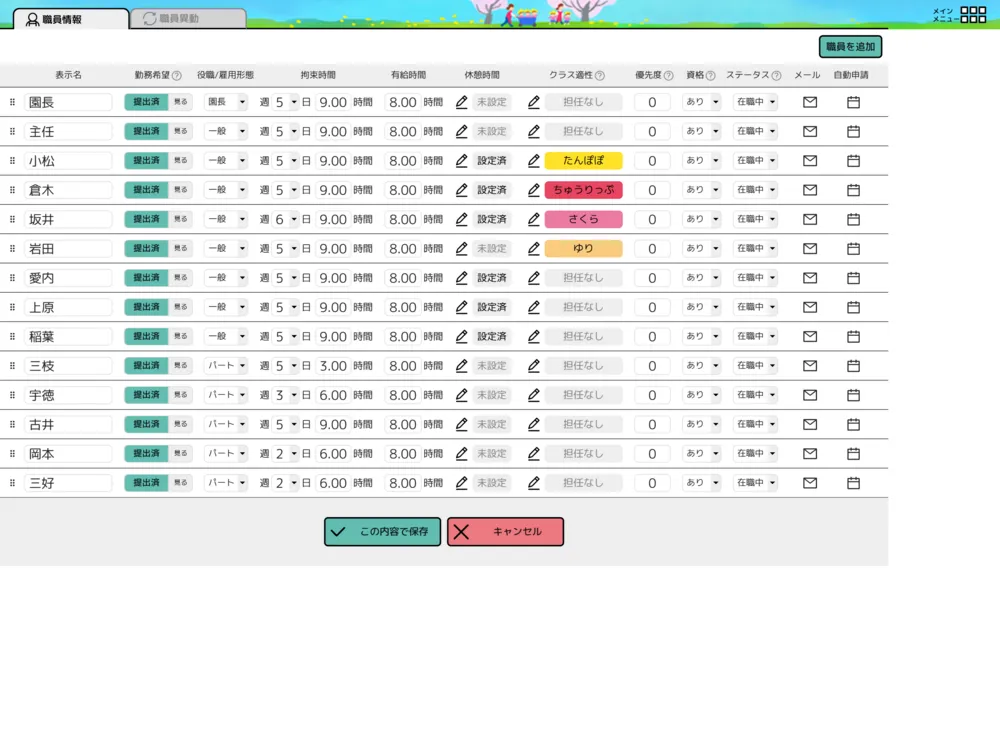Image resolution: width=1000 pixels, height=750 pixels.
Task: Click 設定済 break status for 愛内
Action: click(492, 278)
